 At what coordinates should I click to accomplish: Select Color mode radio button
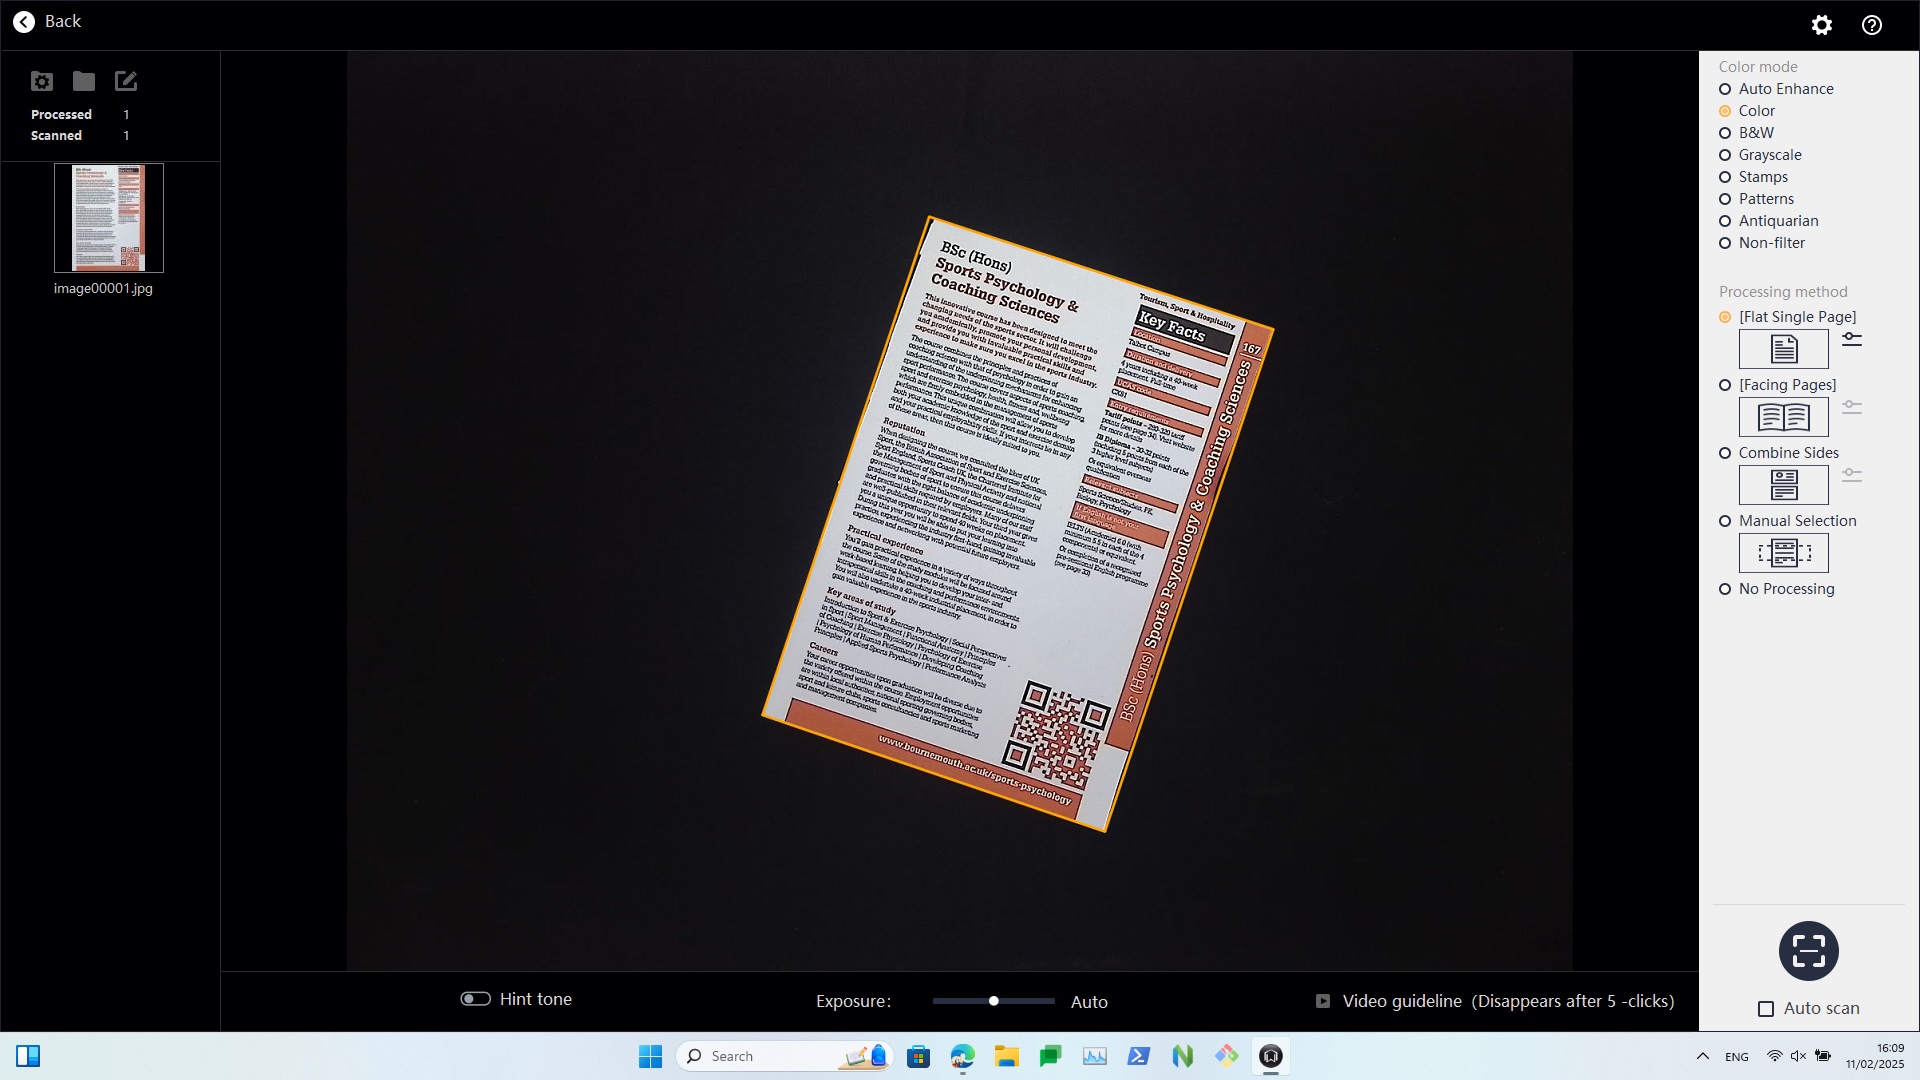[1725, 111]
